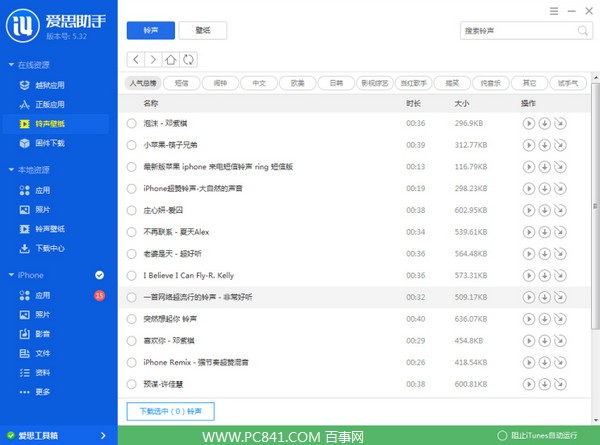Click the refresh icon in navigation bar
The width and height of the screenshot is (600, 445).
point(188,60)
